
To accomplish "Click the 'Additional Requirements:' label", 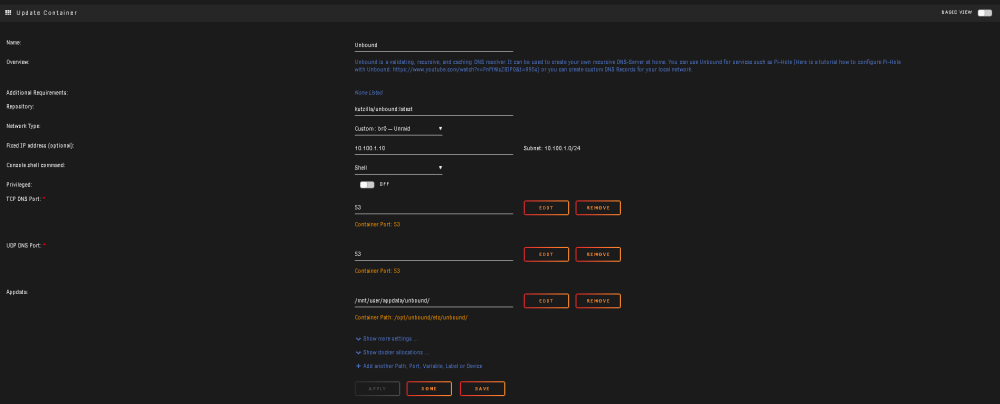I will click(x=37, y=93).
